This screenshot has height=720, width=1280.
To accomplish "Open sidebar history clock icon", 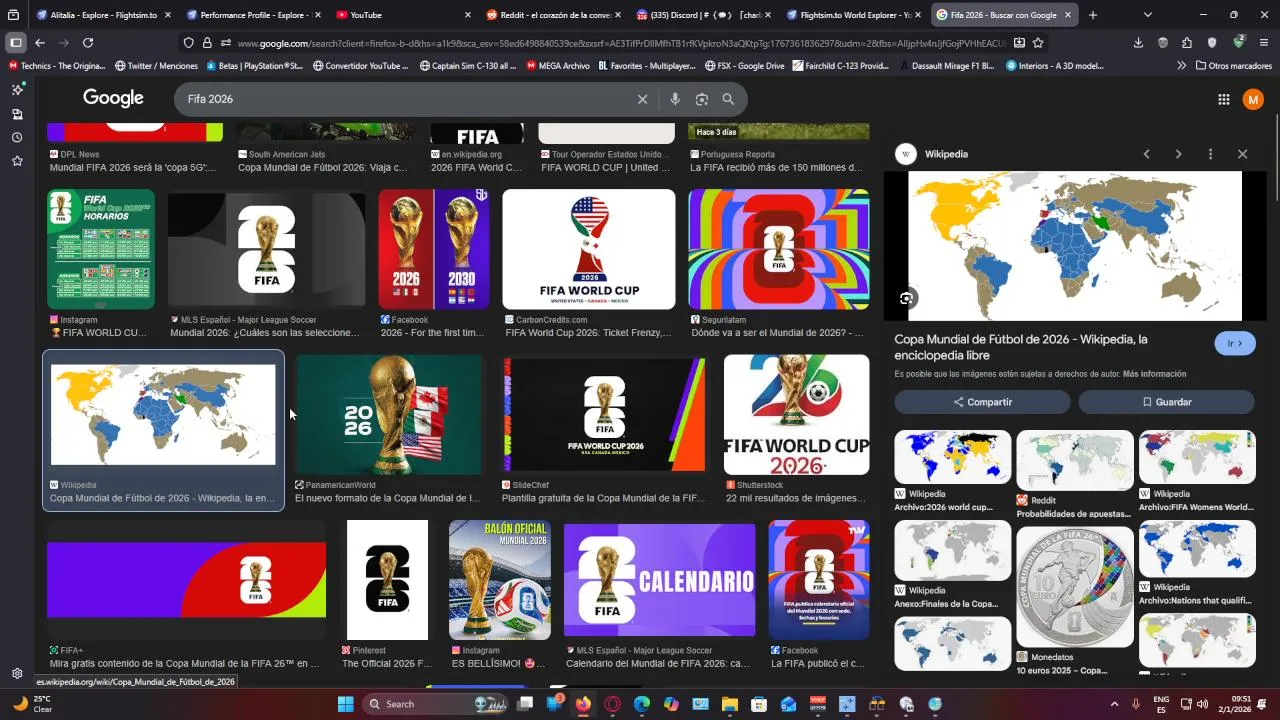I will [17, 137].
